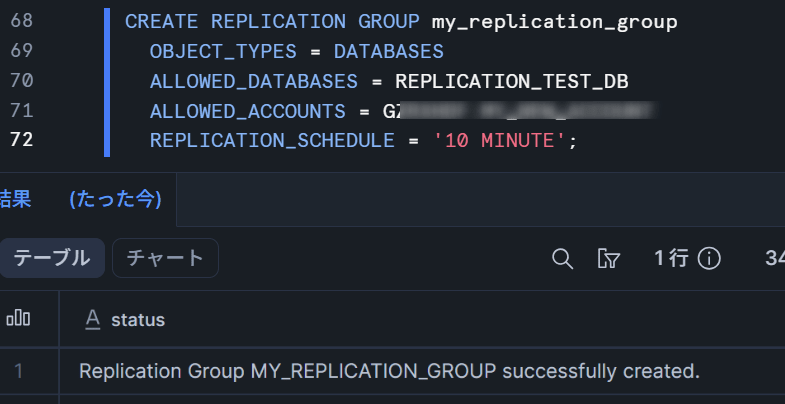The height and width of the screenshot is (404, 785).
Task: Click line number 68 in the gutter
Action: coord(21,21)
